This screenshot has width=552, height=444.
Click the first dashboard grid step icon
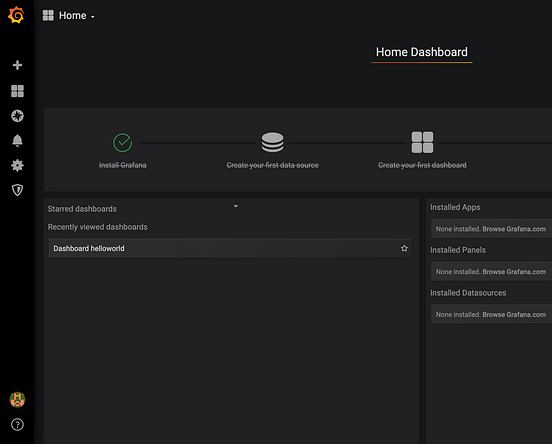[422, 142]
